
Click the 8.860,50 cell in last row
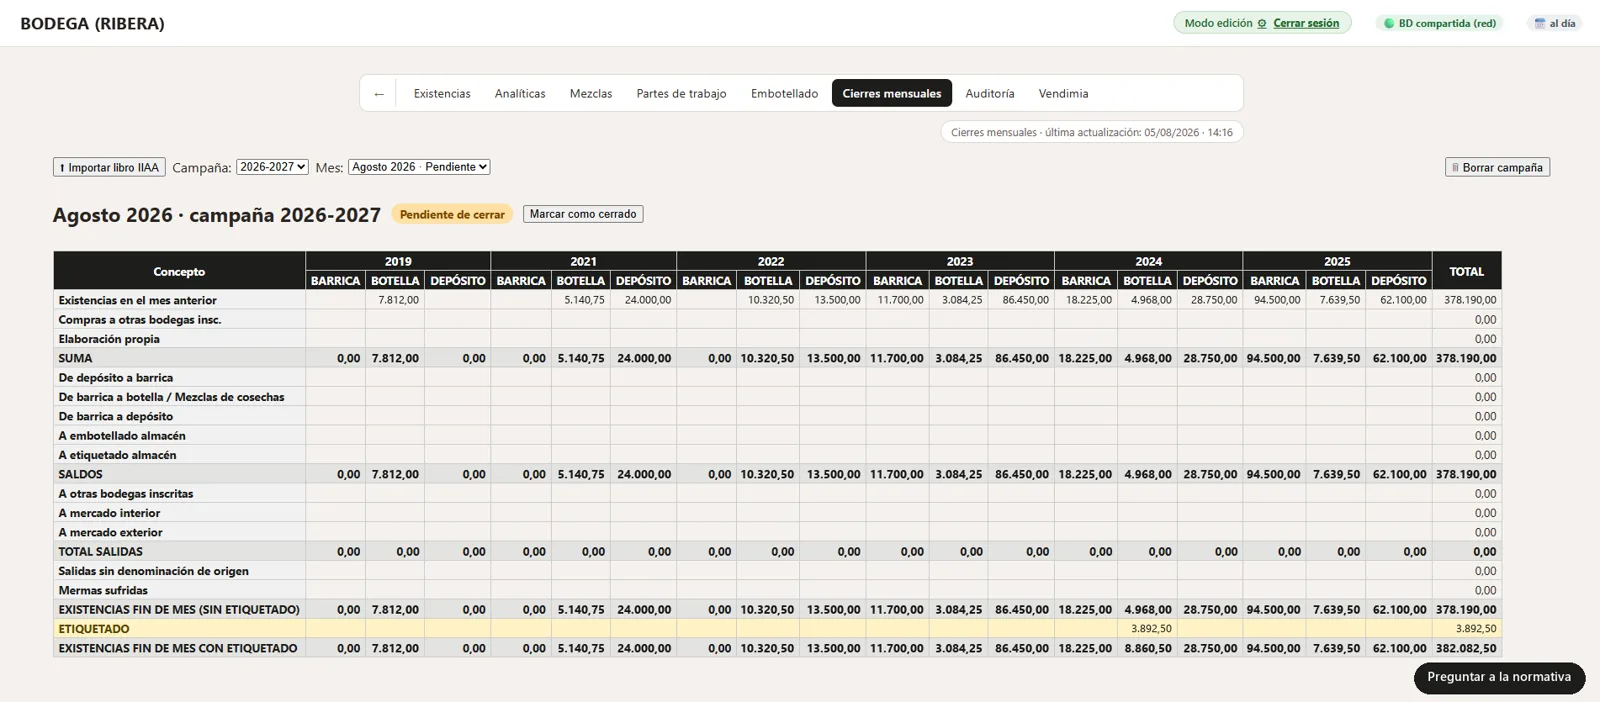(1148, 648)
